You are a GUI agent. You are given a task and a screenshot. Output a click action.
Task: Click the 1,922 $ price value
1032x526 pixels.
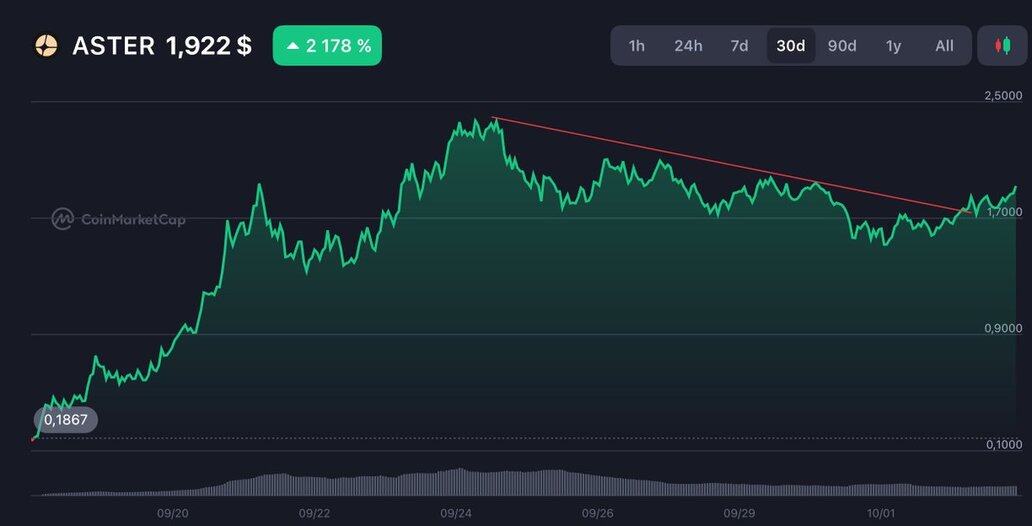(208, 46)
